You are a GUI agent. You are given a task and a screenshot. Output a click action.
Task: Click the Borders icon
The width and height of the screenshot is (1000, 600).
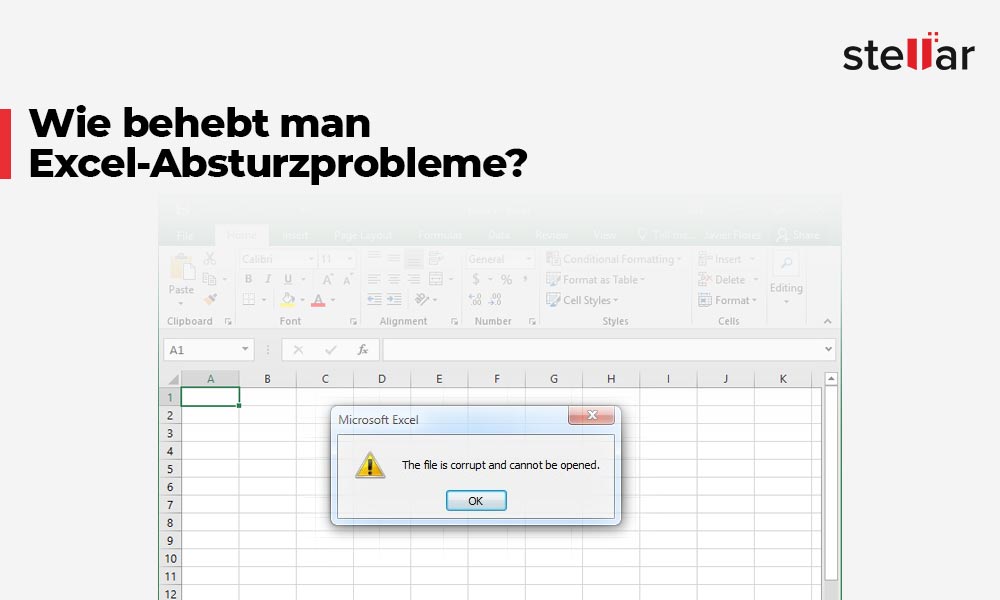tap(249, 299)
